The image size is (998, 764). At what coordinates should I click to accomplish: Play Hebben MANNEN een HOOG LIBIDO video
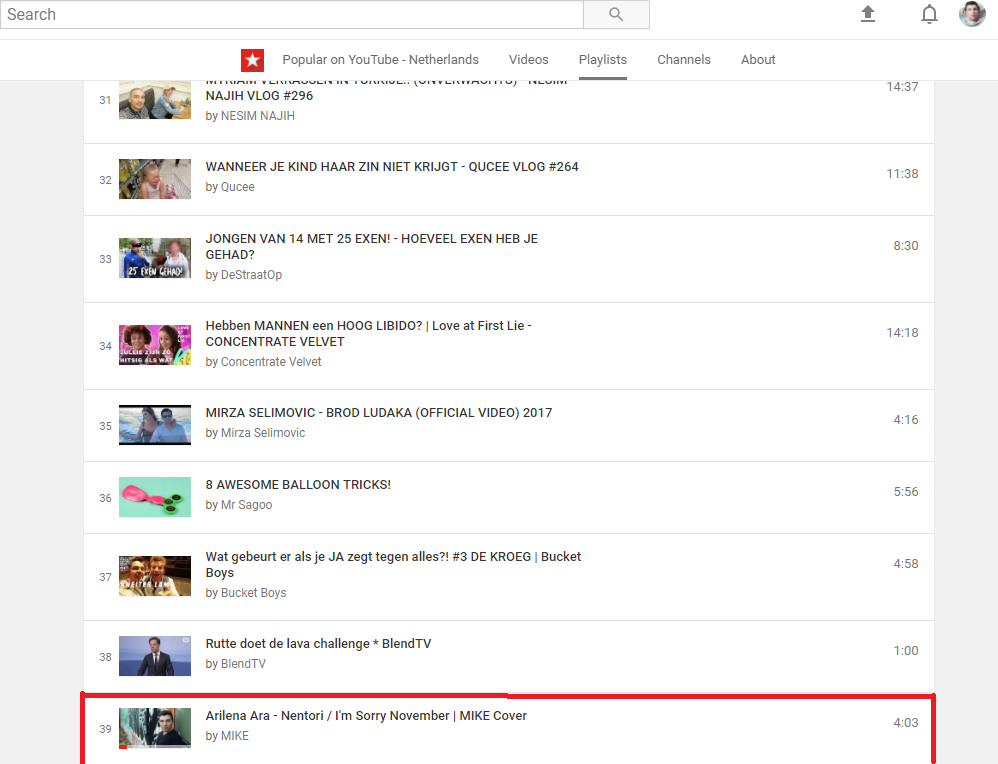[x=369, y=334]
